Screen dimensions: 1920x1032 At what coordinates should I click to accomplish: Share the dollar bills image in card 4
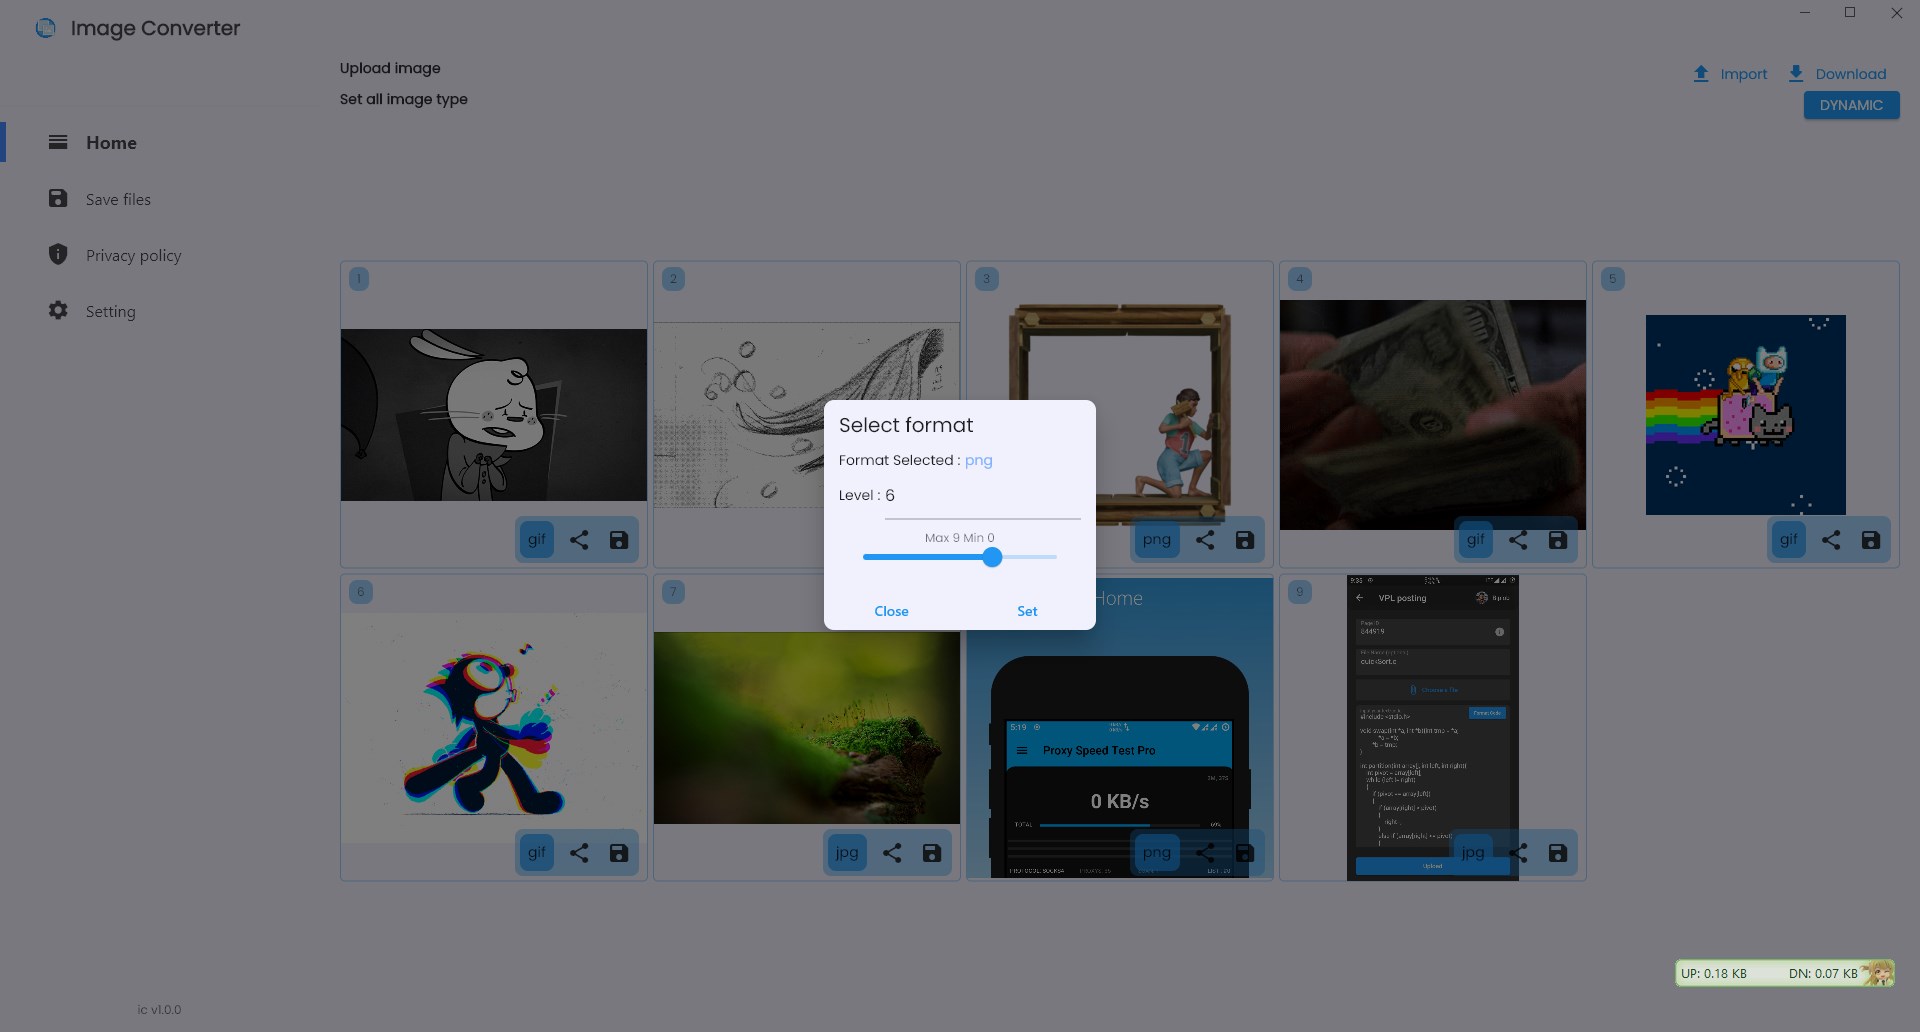(1518, 540)
